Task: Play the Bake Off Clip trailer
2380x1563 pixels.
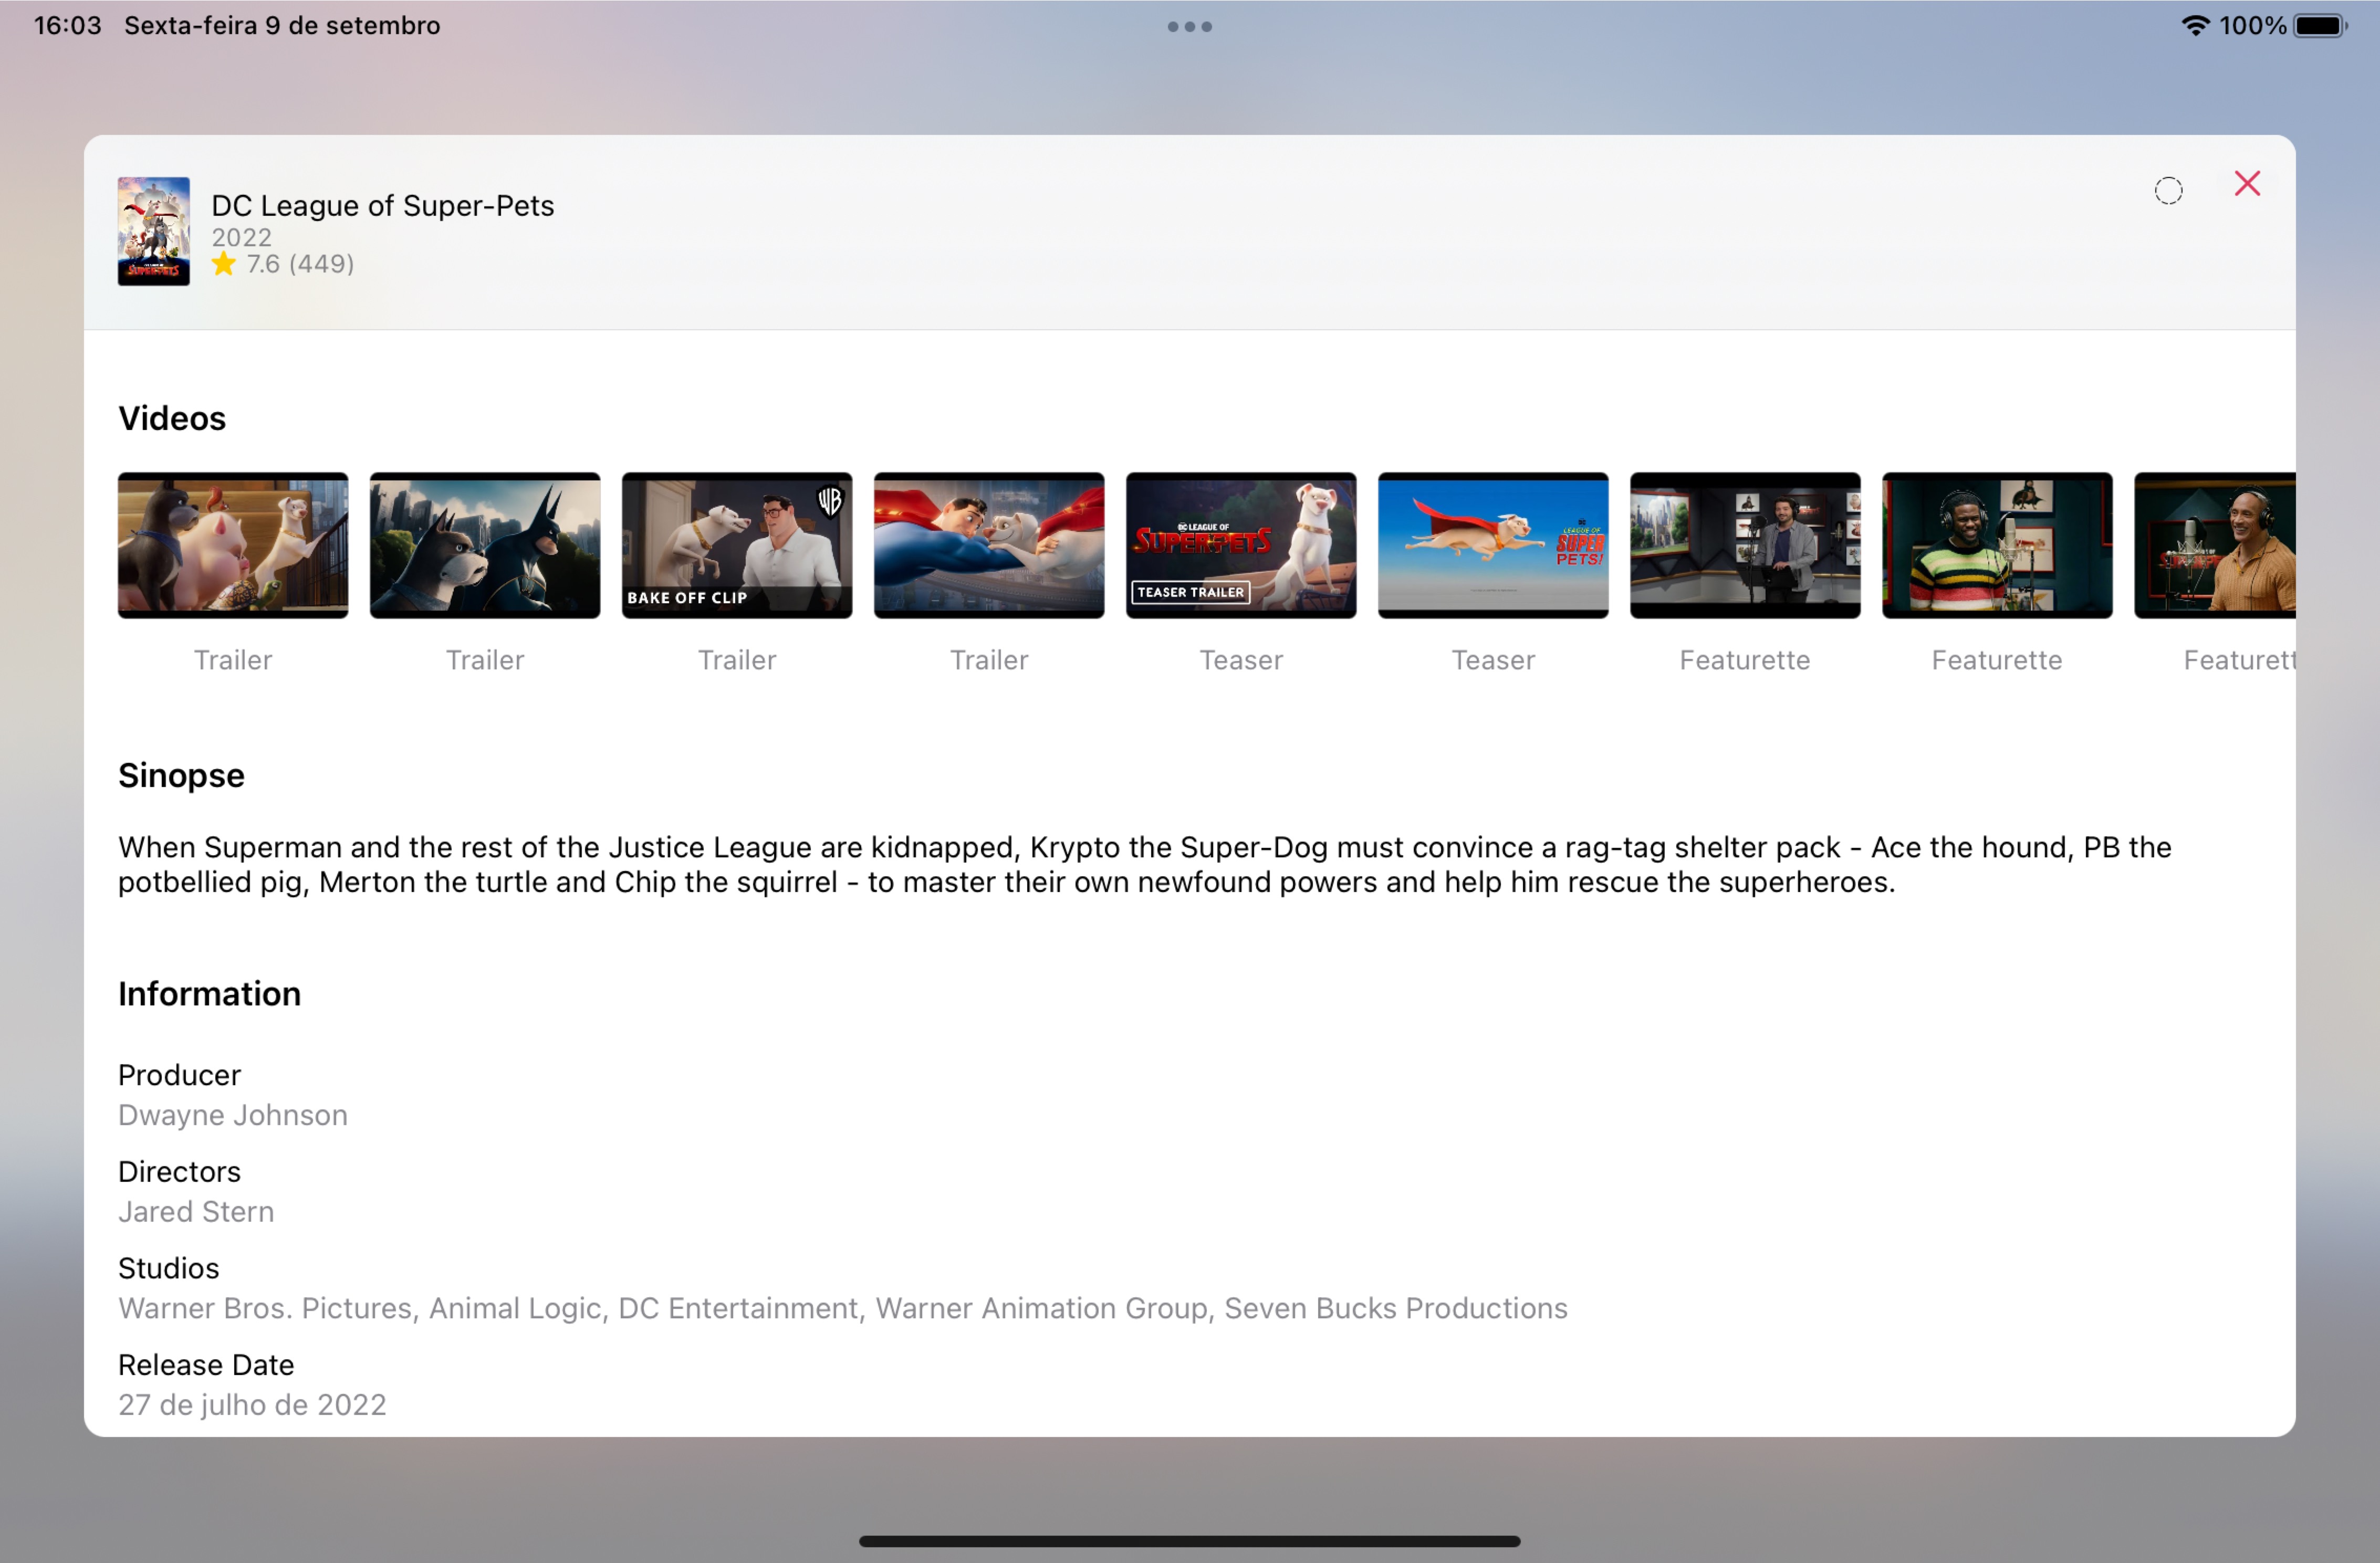Action: (737, 545)
